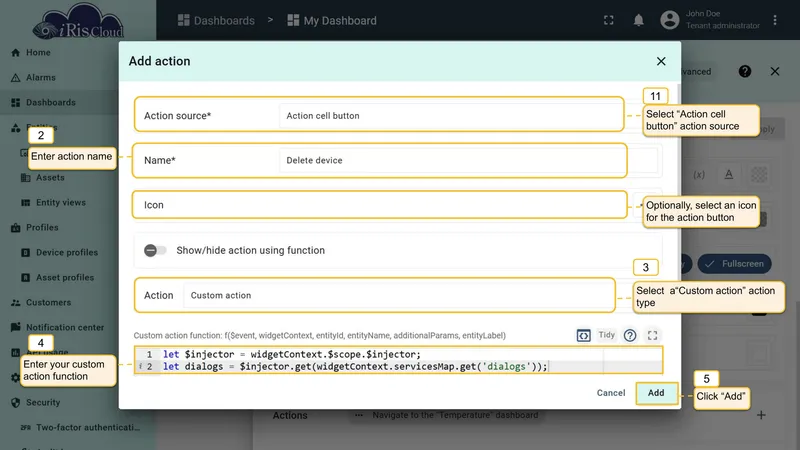800x450 pixels.
Task: Open custom action function help icon
Action: 630,335
